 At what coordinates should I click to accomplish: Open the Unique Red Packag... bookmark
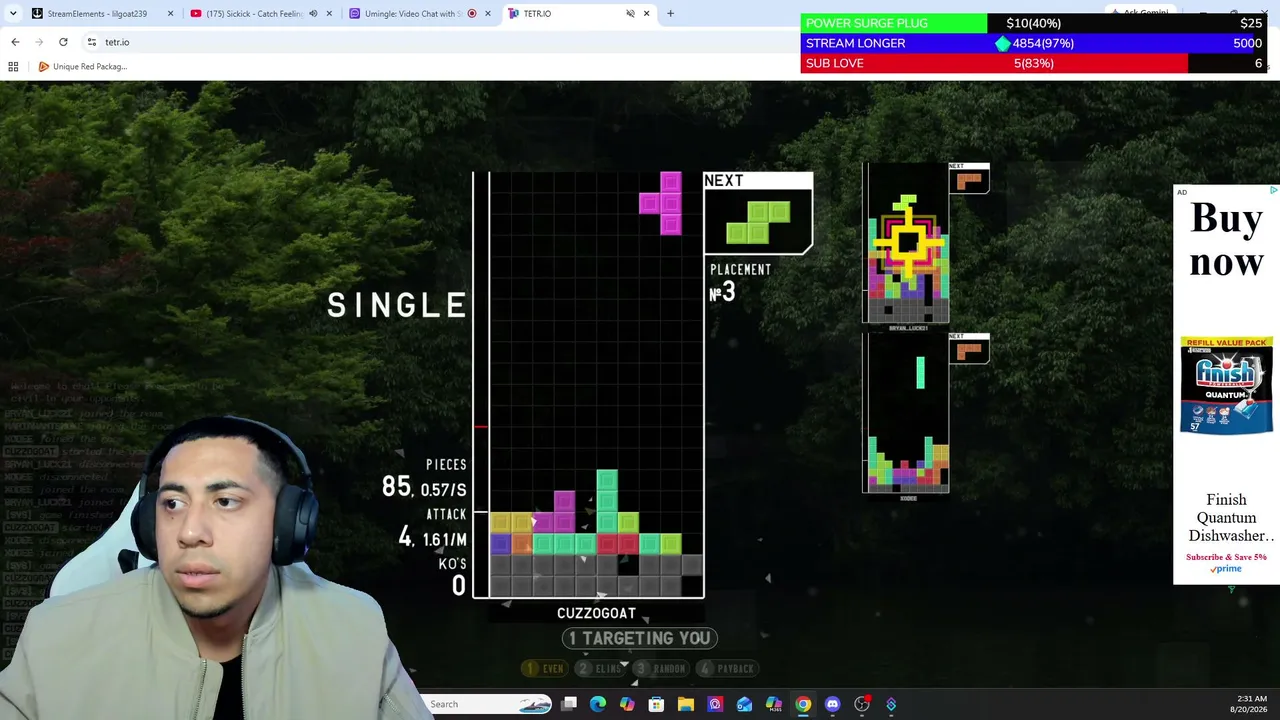(82, 67)
